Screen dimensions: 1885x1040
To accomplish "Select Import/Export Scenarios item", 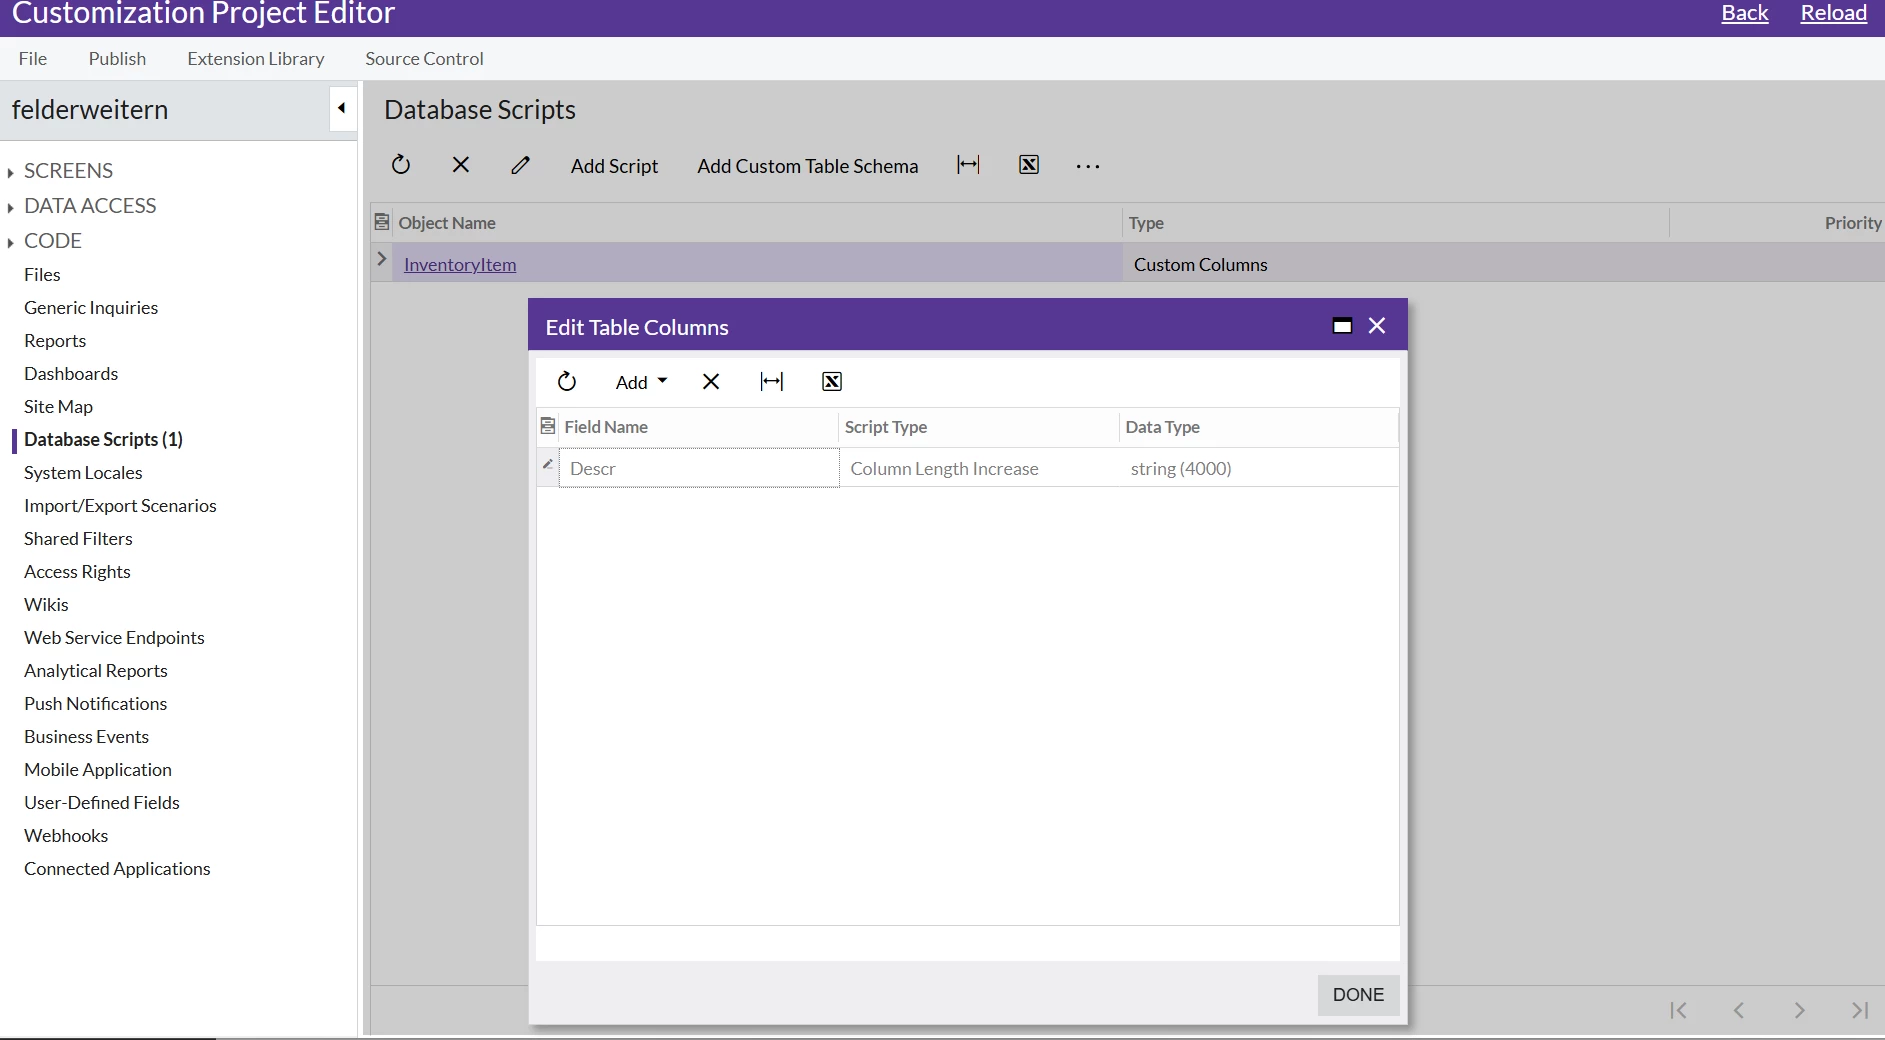I will coord(120,506).
